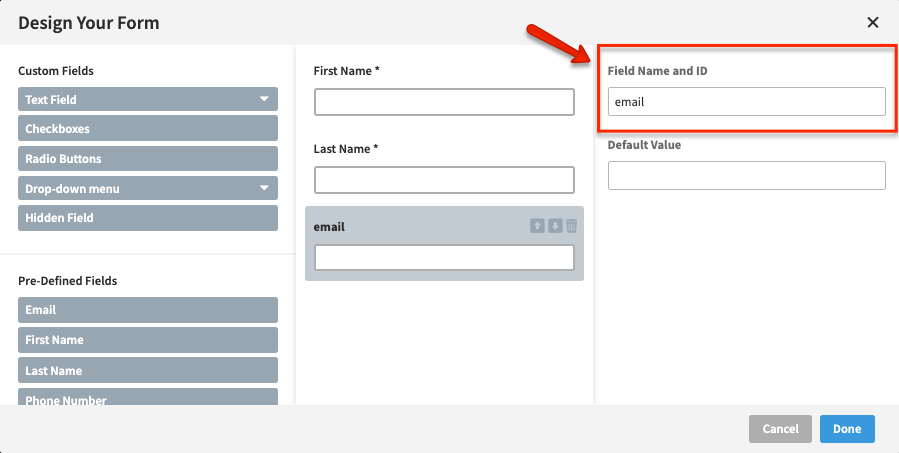Click the email field's text input
Screen dimensions: 899x453
(444, 258)
